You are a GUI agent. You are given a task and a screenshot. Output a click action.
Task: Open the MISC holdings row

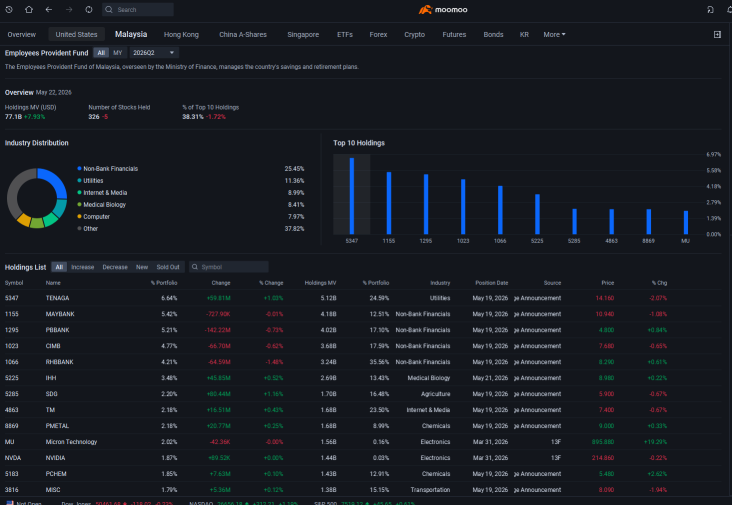tap(363, 490)
